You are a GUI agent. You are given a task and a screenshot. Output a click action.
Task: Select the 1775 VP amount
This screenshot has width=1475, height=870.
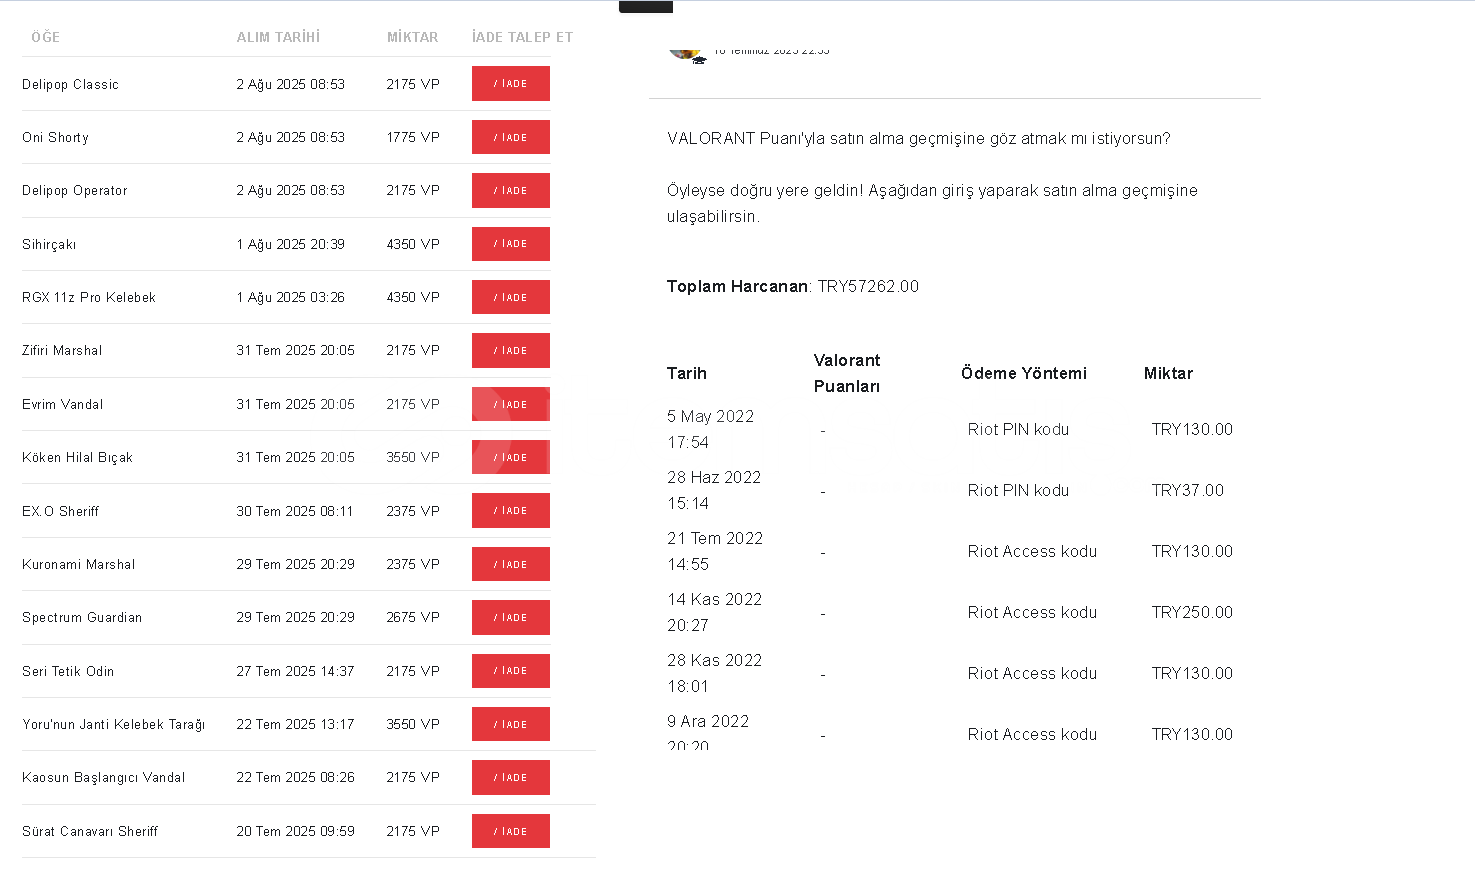(x=413, y=137)
